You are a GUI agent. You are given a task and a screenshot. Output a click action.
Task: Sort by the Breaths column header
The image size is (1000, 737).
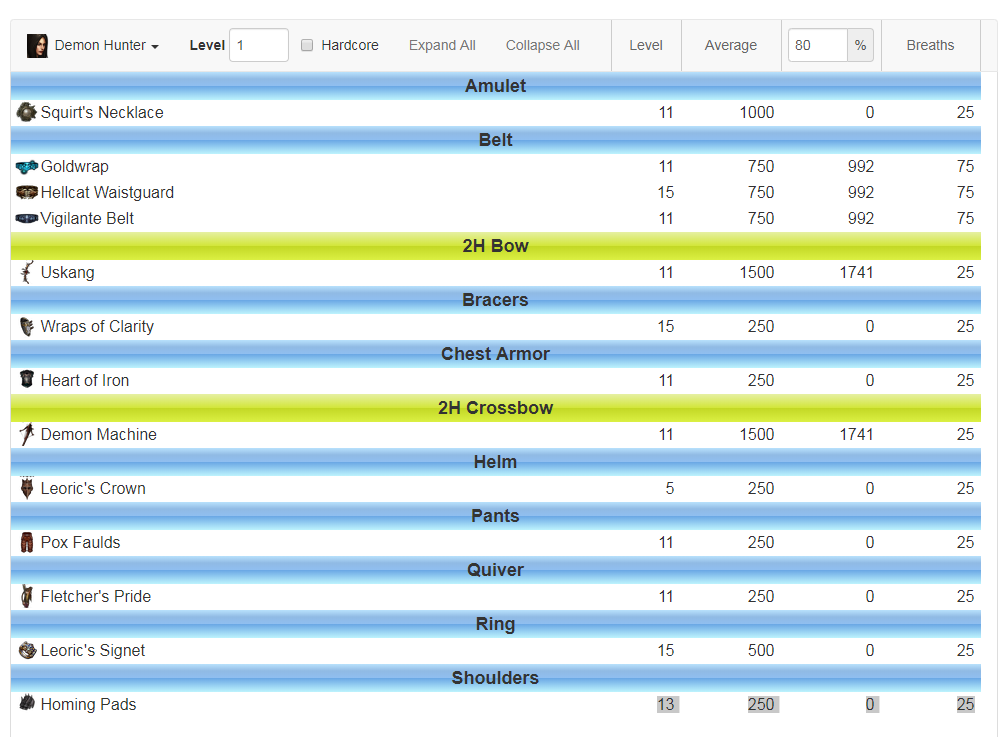tap(930, 45)
